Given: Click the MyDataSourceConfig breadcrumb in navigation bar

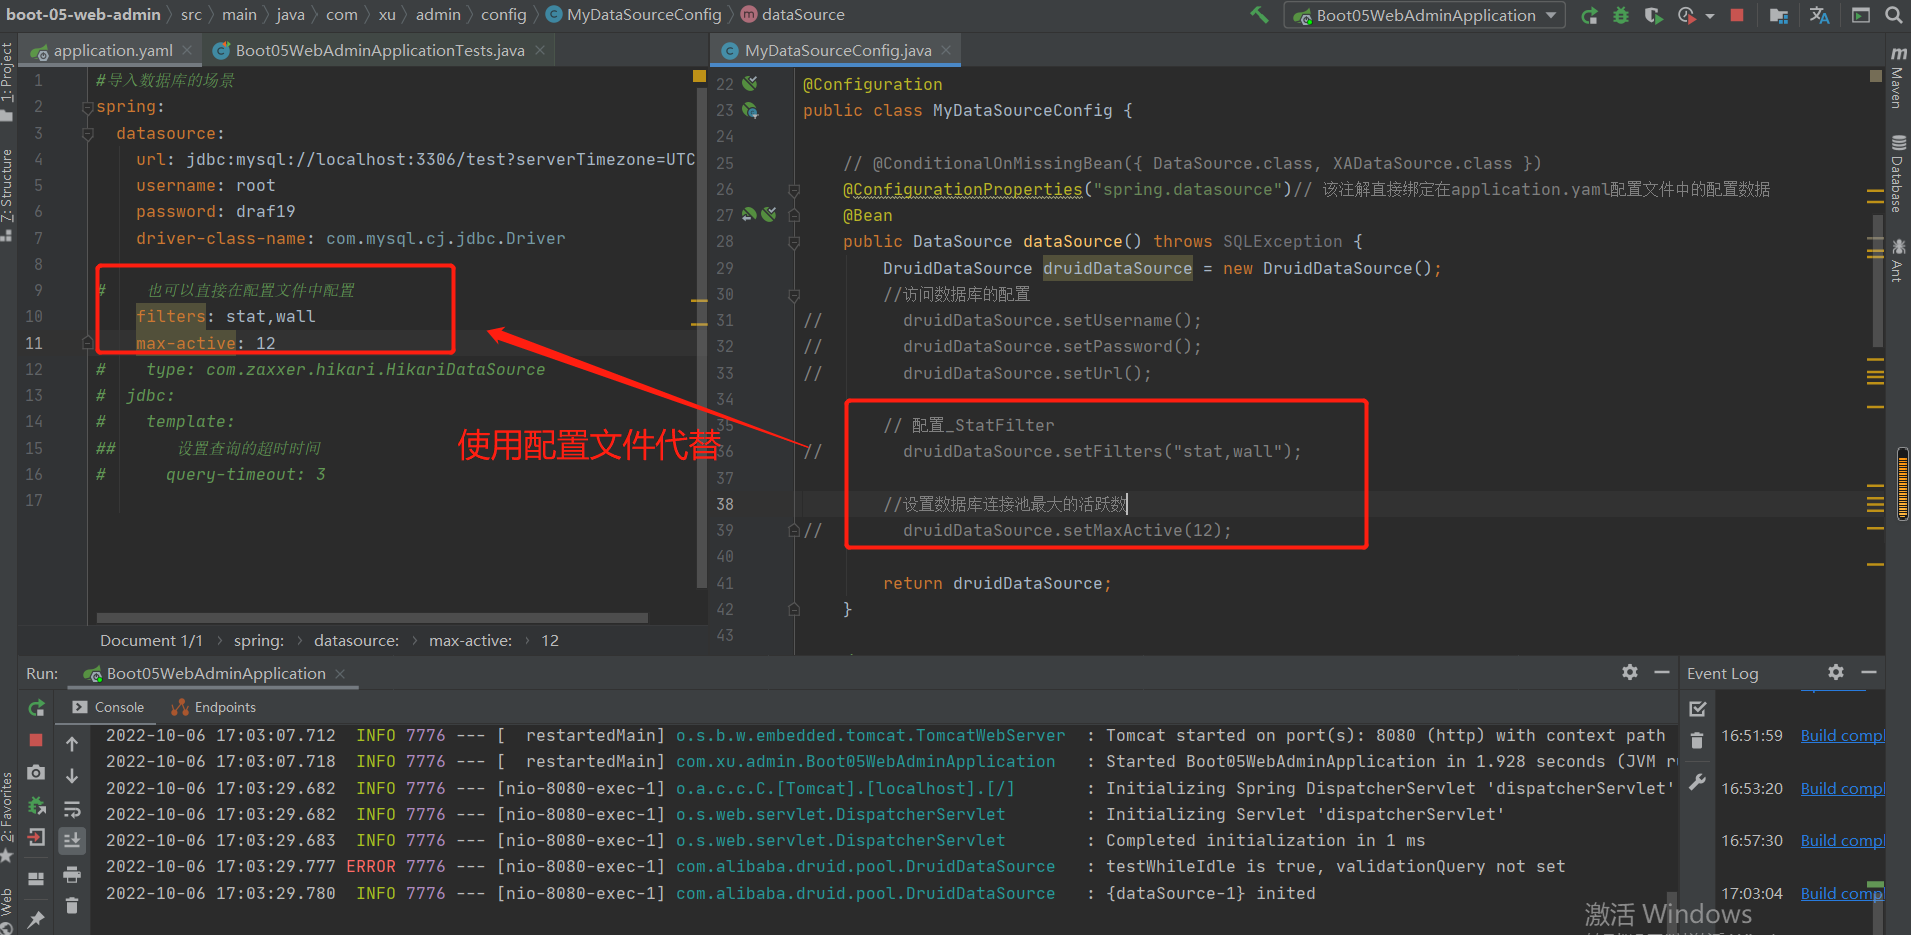Looking at the screenshot, I should (x=634, y=14).
